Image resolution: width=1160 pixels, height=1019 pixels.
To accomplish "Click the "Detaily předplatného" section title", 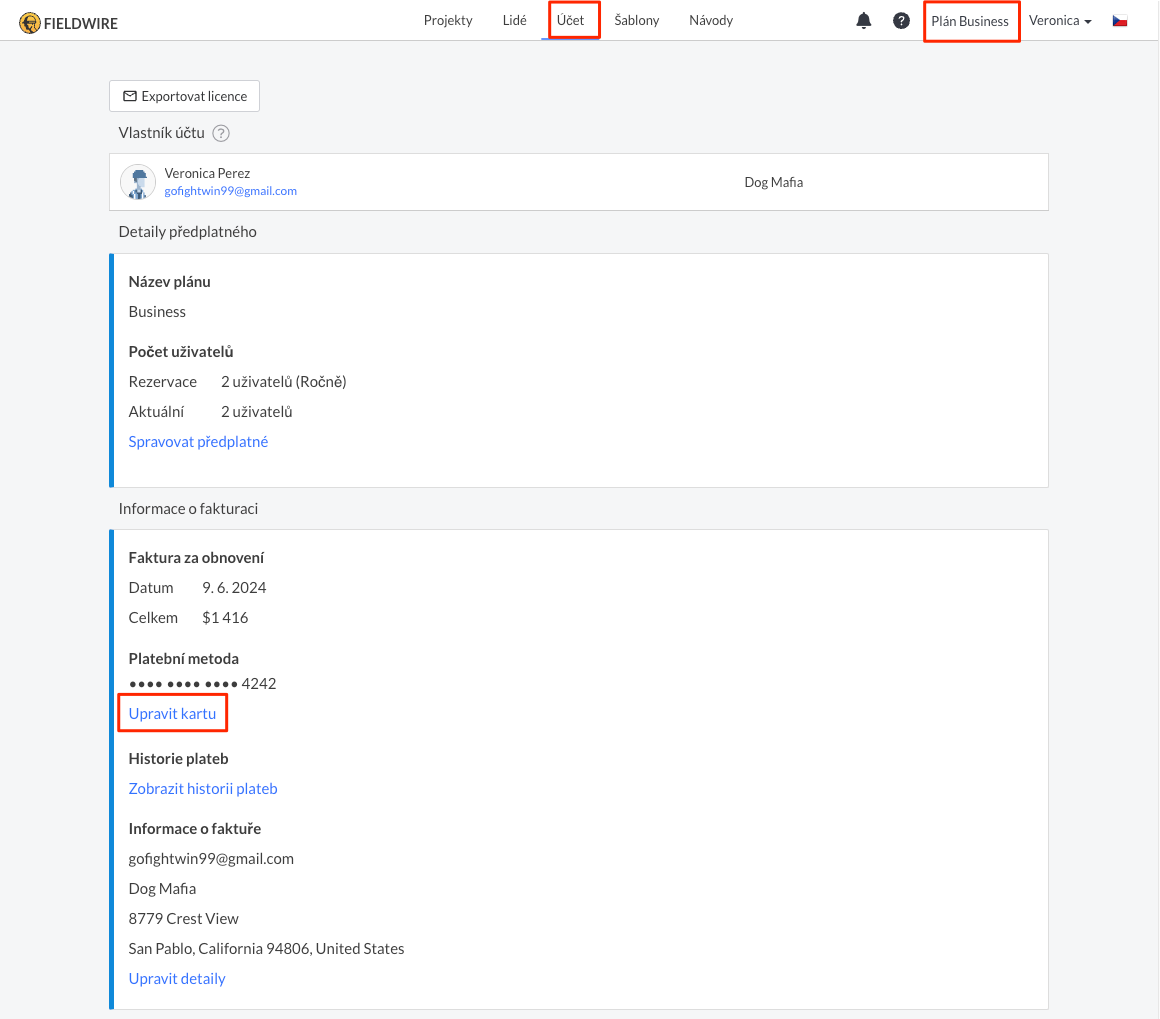I will [188, 232].
